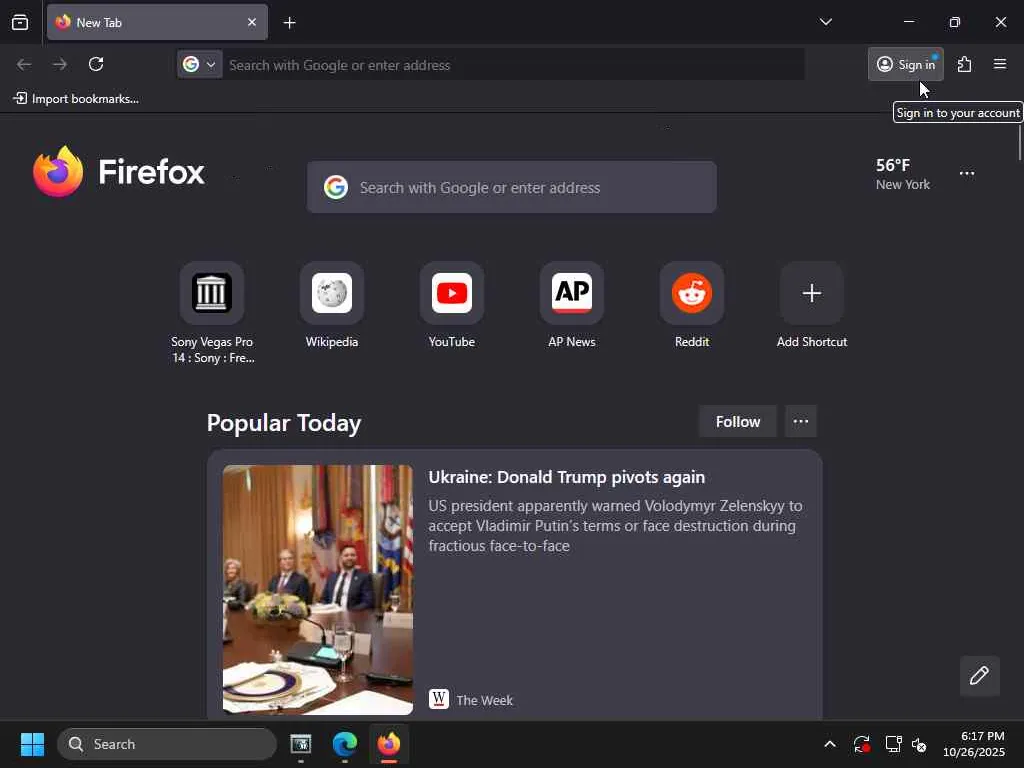Expand the system tray hidden icons chevron
Viewport: 1024px width, 768px height.
[829, 744]
